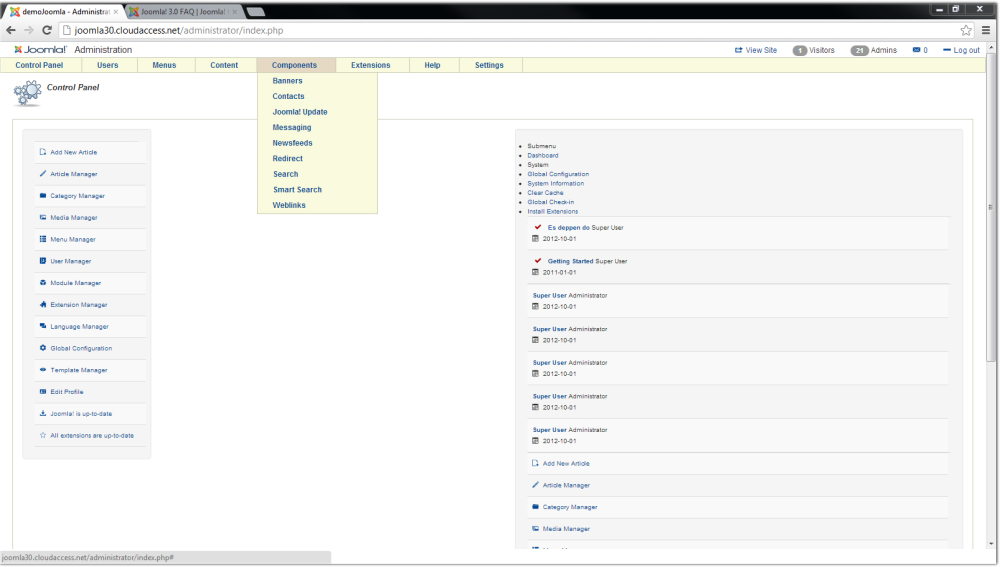Viewport: 1000px width, 567px height.
Task: Click the Module Manager cube icon in left panel
Action: (x=43, y=283)
